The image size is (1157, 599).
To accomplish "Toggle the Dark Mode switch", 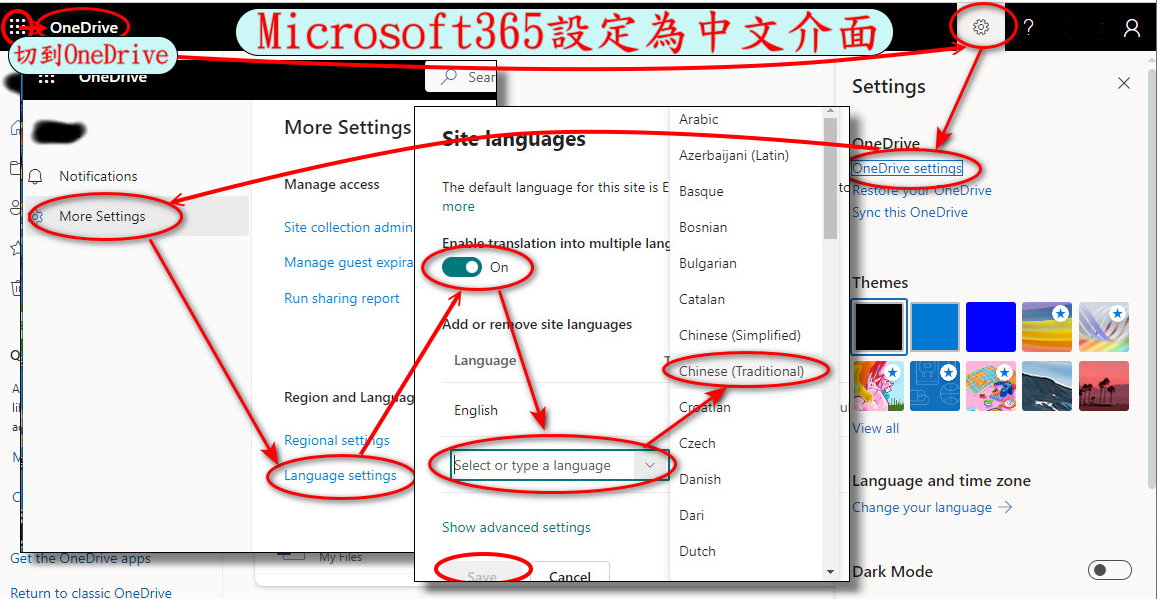I will [1110, 570].
